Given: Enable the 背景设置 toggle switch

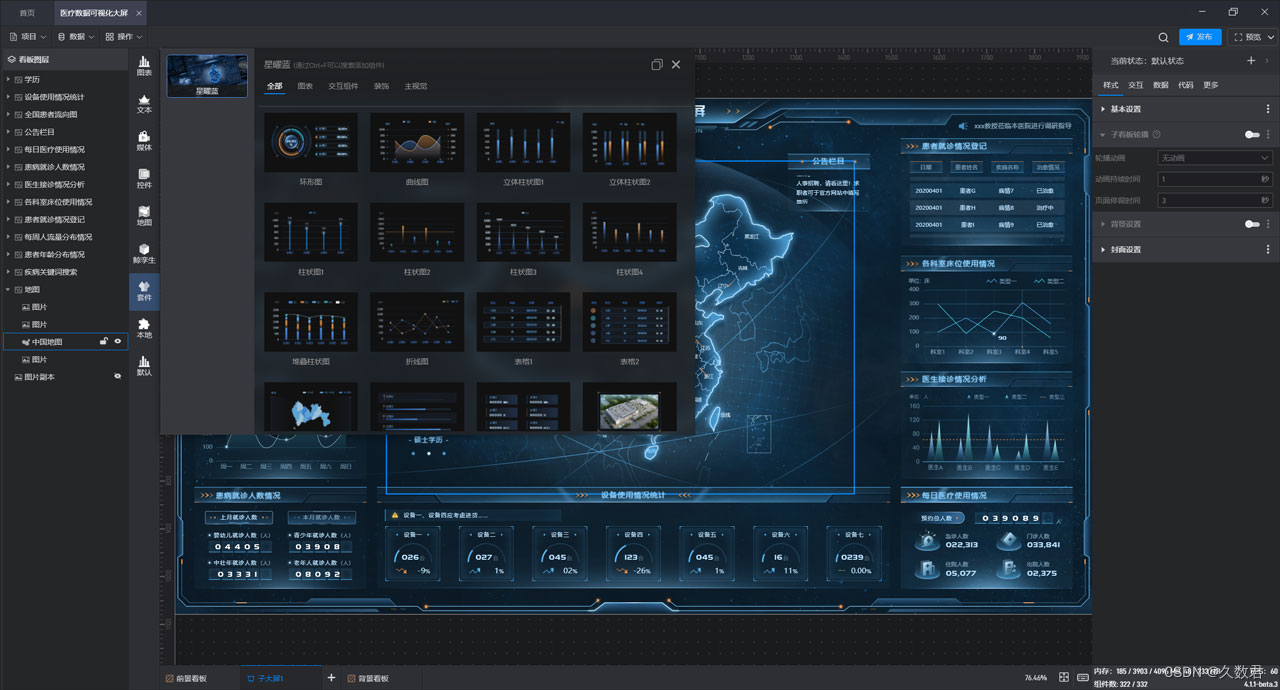Looking at the screenshot, I should (1251, 224).
